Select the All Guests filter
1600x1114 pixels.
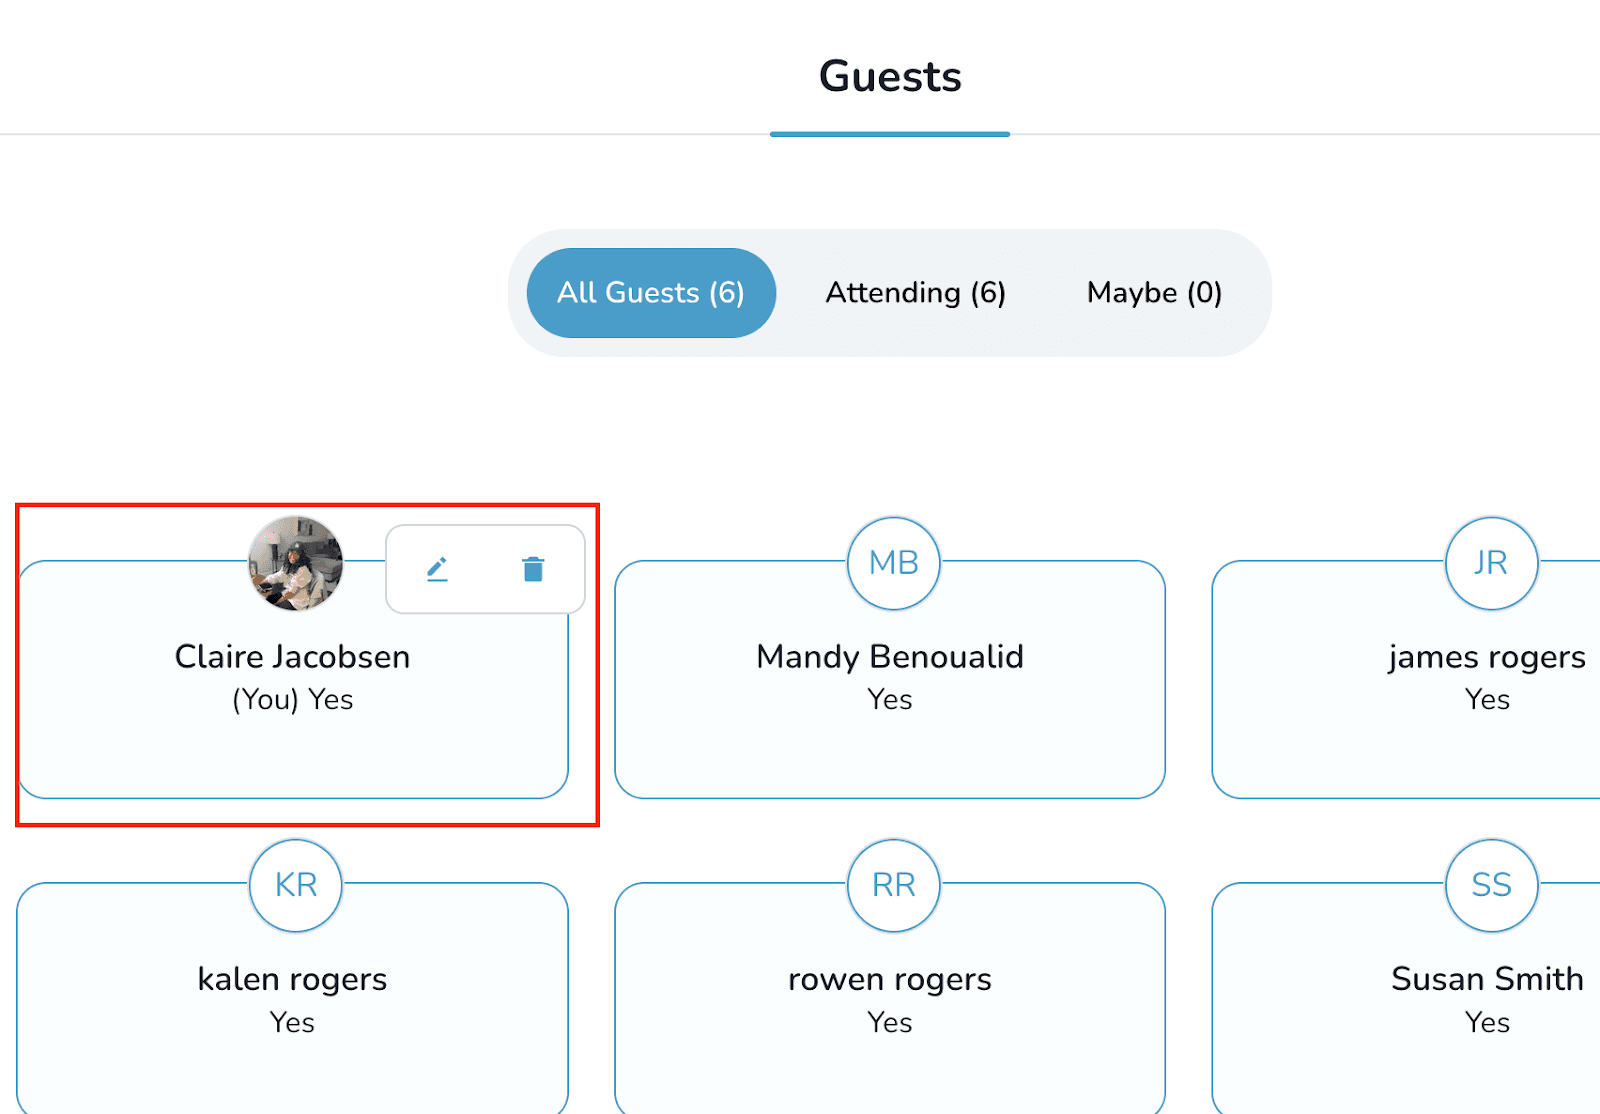650,292
